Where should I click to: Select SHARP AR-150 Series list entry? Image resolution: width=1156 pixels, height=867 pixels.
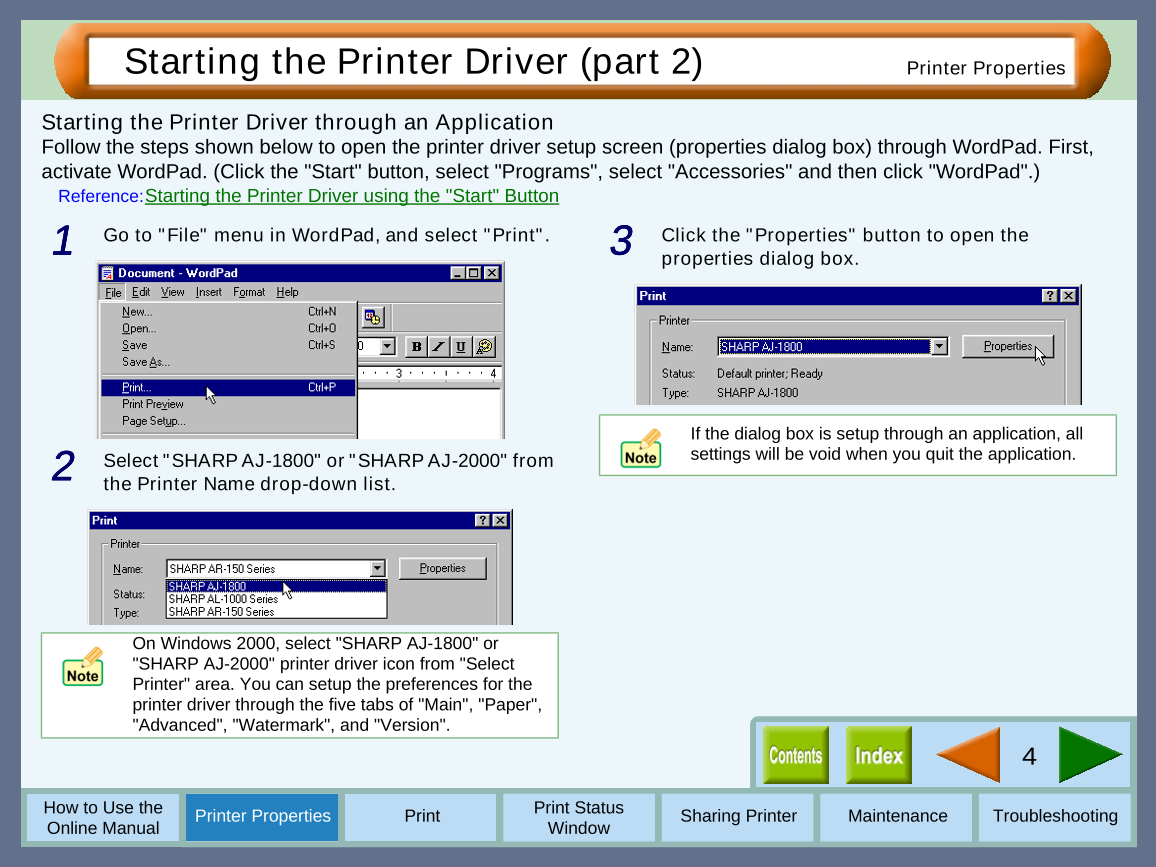click(x=276, y=612)
